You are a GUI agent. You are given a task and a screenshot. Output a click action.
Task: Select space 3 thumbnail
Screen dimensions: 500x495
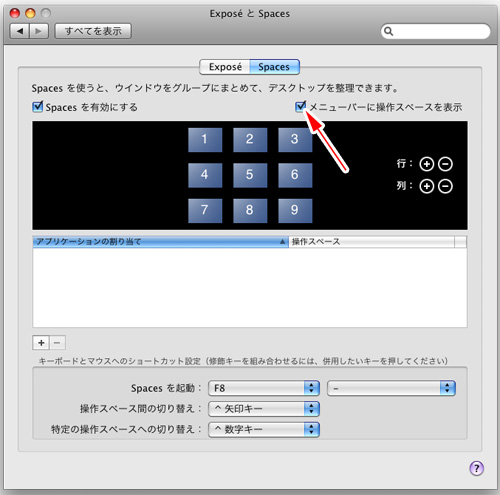295,140
